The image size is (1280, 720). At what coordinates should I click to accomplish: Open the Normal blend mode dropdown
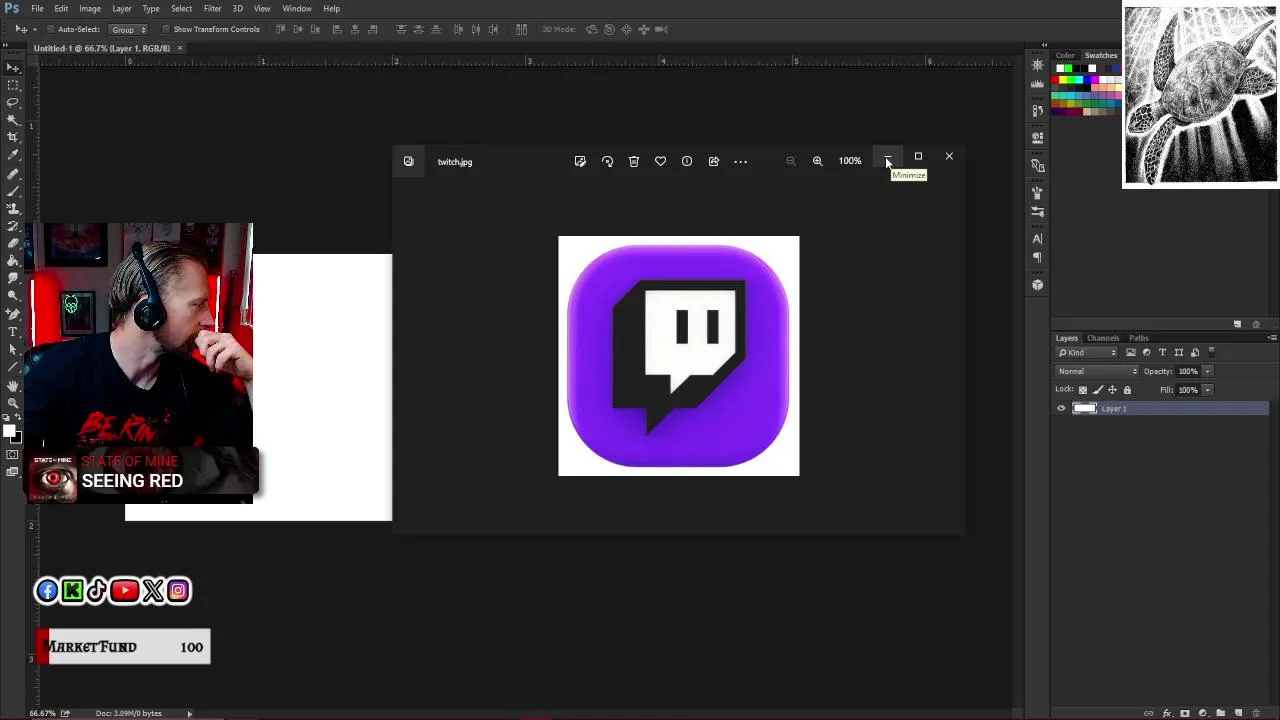click(x=1097, y=371)
